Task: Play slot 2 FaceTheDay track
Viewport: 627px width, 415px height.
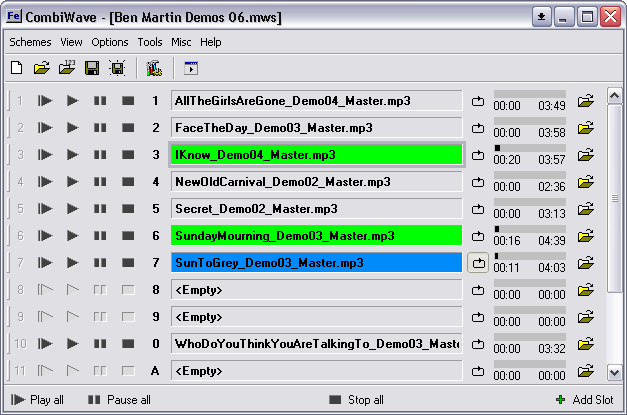Action: pos(72,128)
